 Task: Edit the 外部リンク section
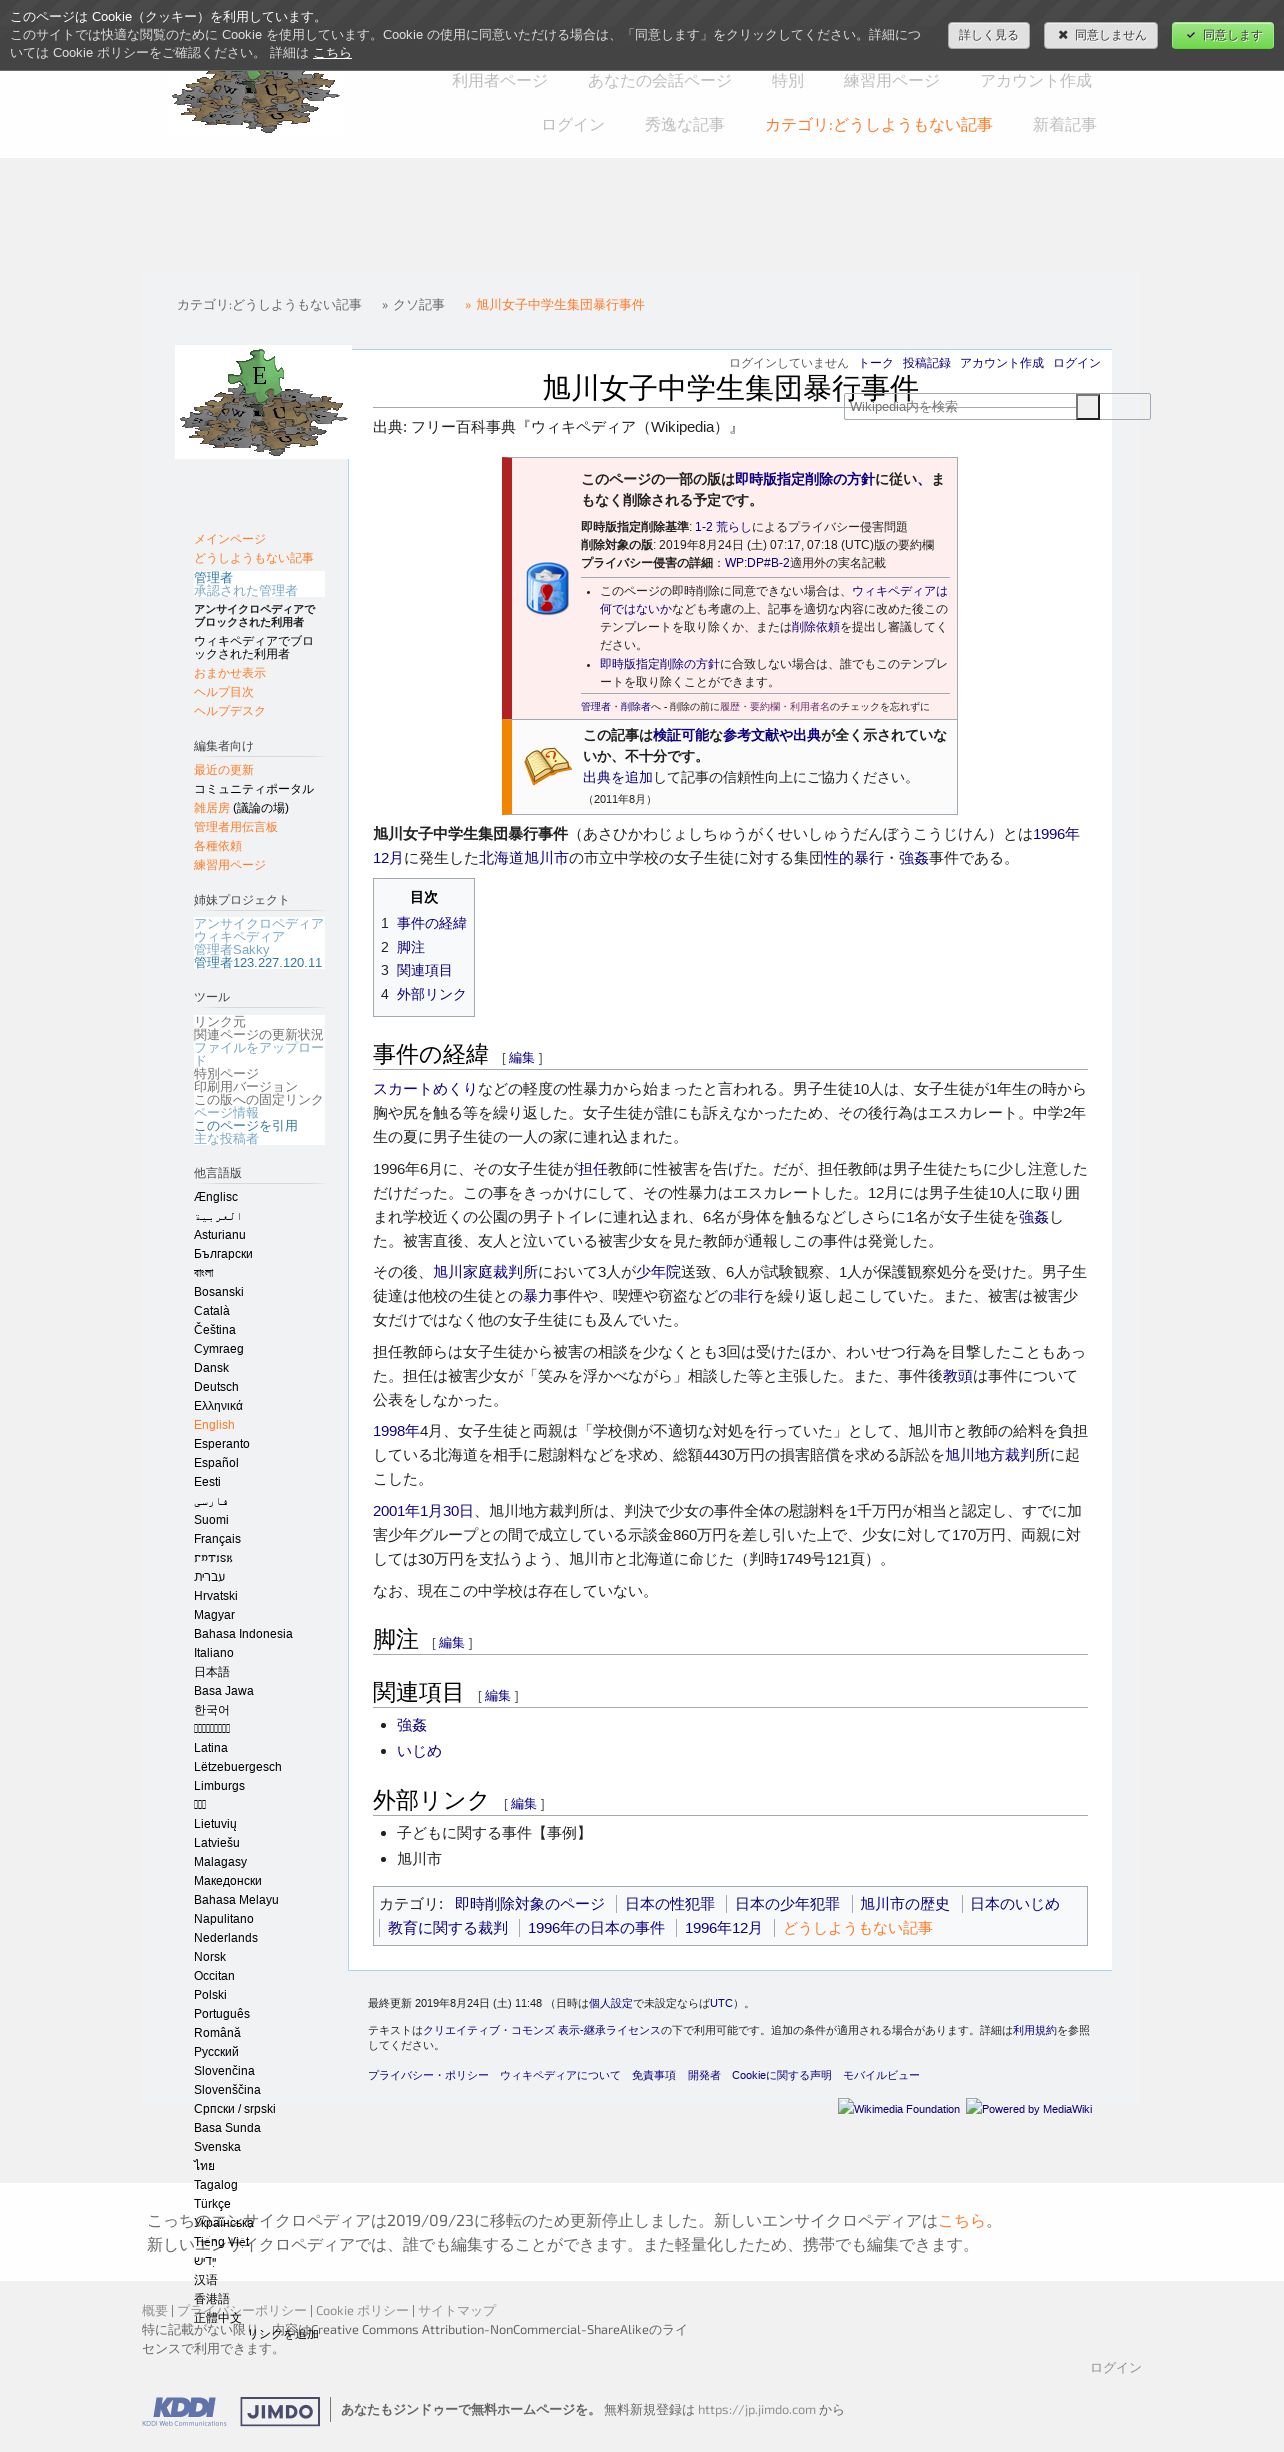click(x=524, y=1804)
